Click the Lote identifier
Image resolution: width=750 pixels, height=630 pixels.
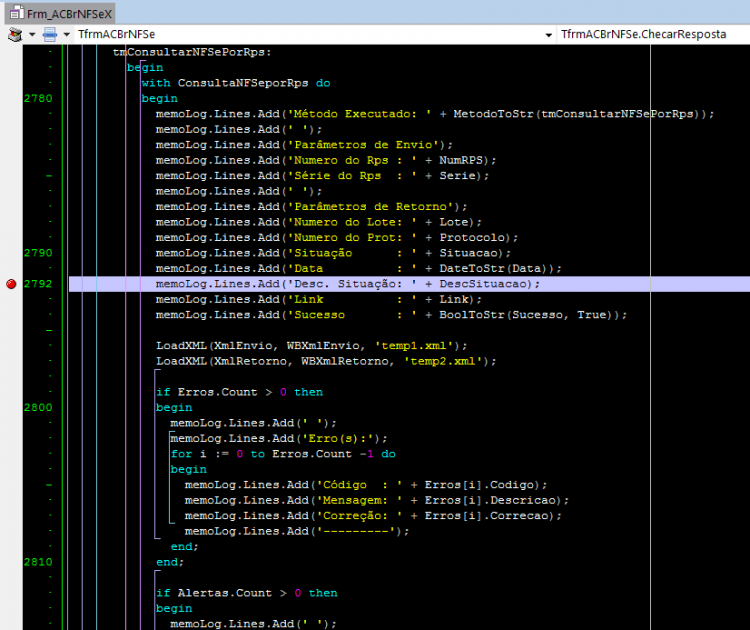tap(453, 222)
